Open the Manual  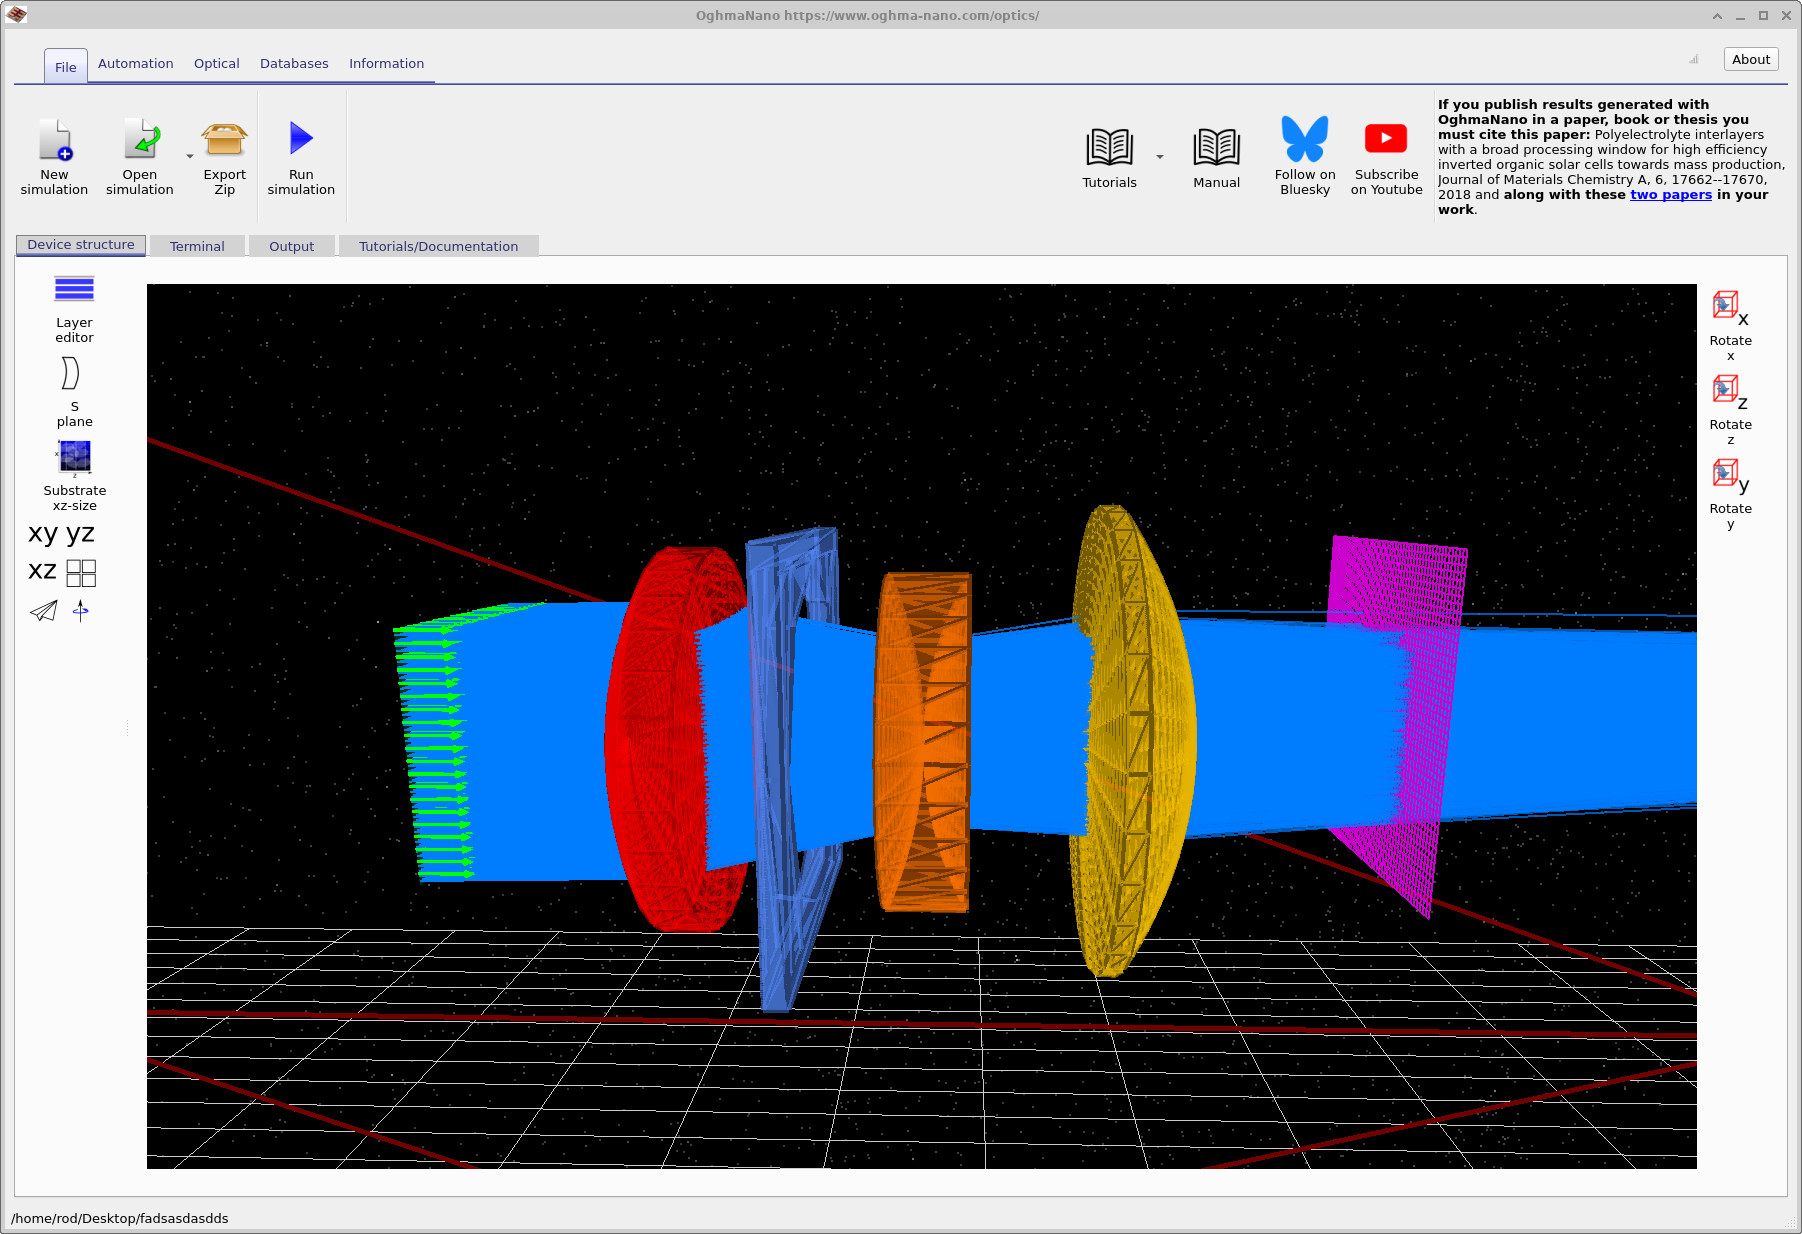coord(1216,150)
